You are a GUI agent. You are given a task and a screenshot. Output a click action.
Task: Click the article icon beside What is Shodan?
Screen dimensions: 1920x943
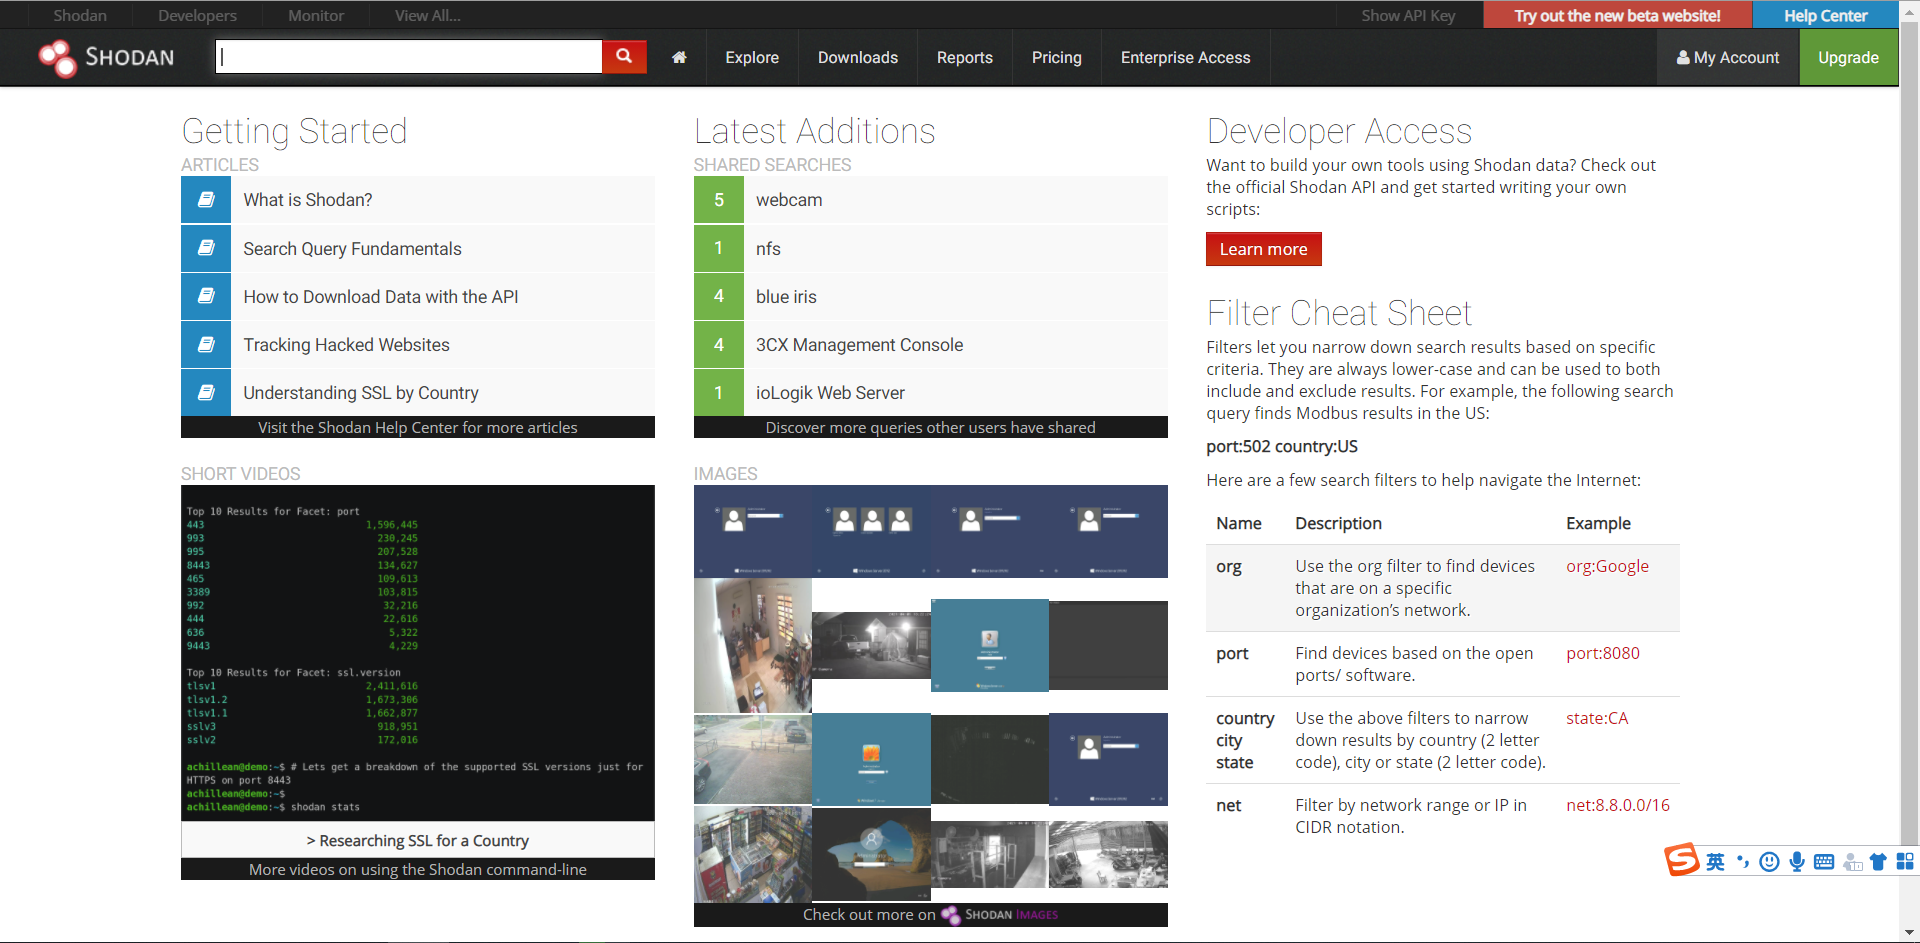pos(206,200)
